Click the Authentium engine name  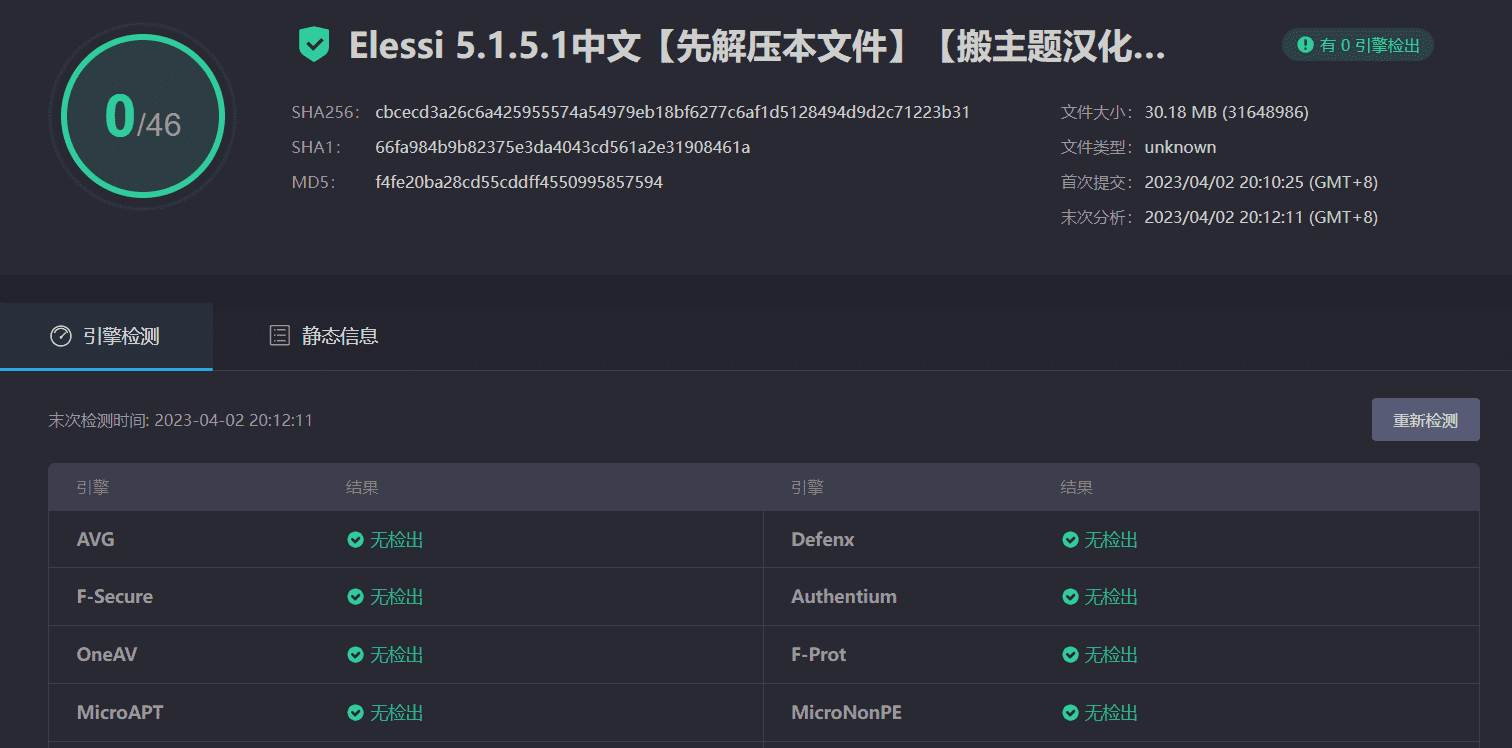(x=844, y=597)
